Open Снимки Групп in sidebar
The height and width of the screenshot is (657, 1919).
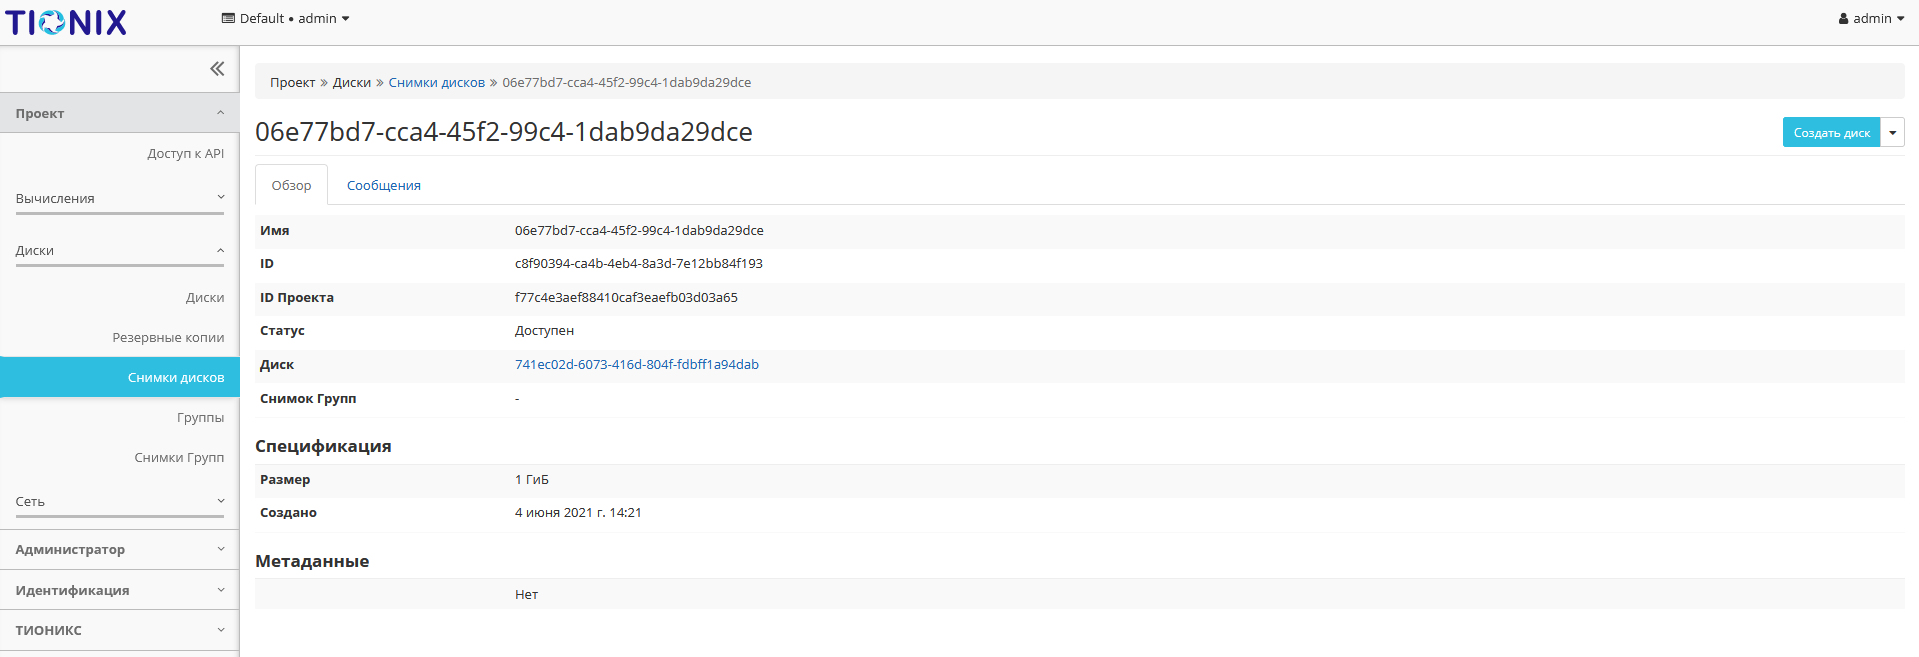(x=179, y=458)
